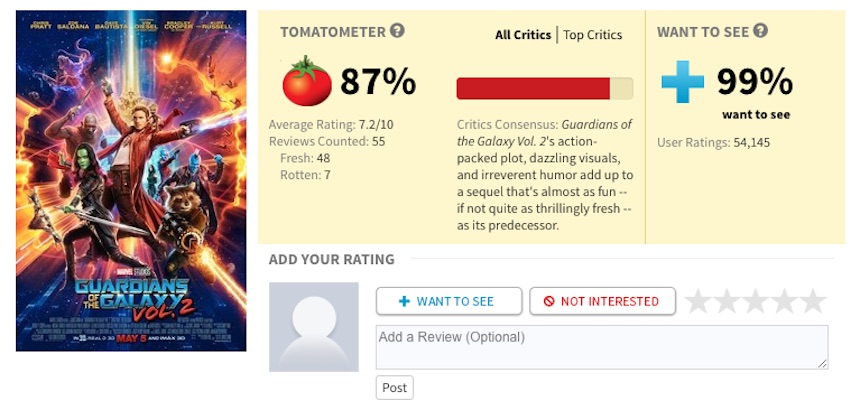Click the 87% Tomatometer score

coord(378,82)
